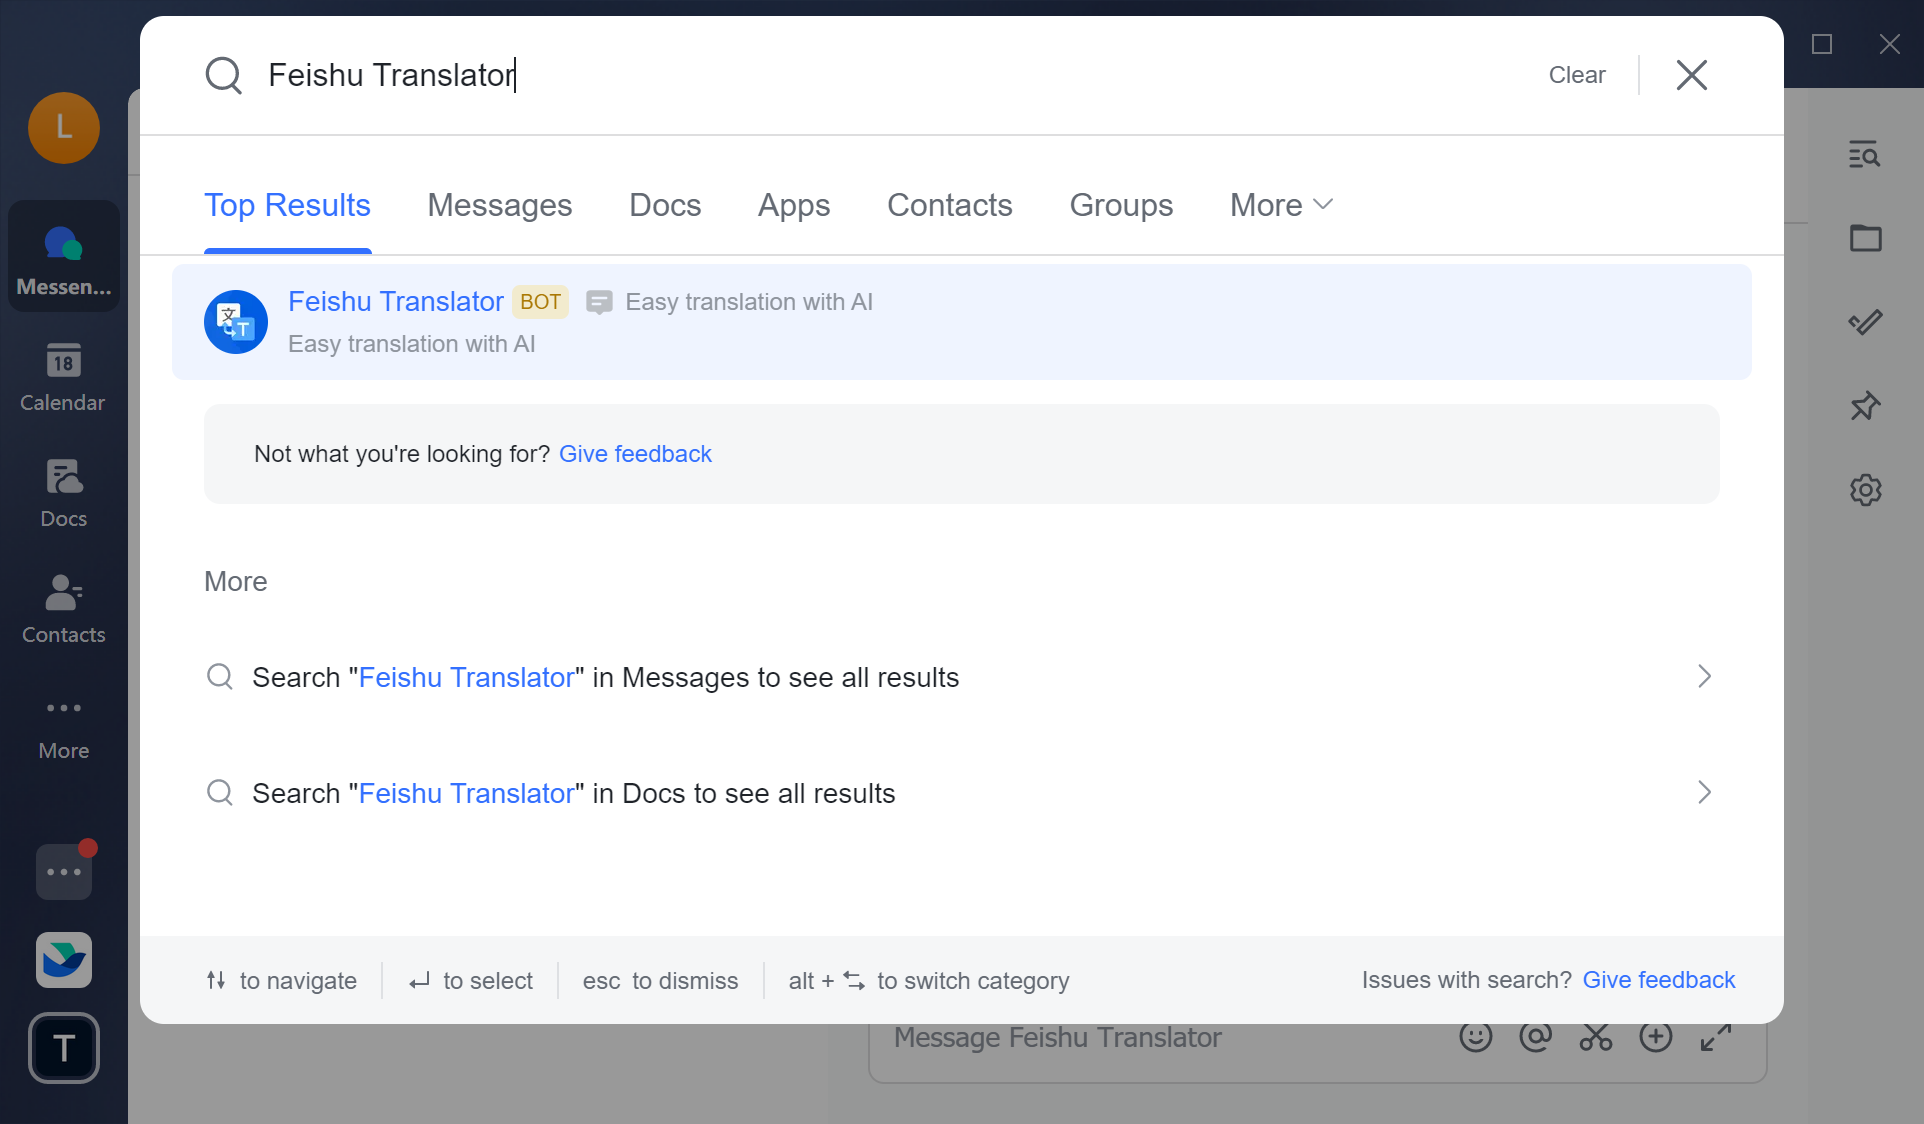Expand all Docs results with the chevron
This screenshot has width=1924, height=1124.
[1704, 793]
